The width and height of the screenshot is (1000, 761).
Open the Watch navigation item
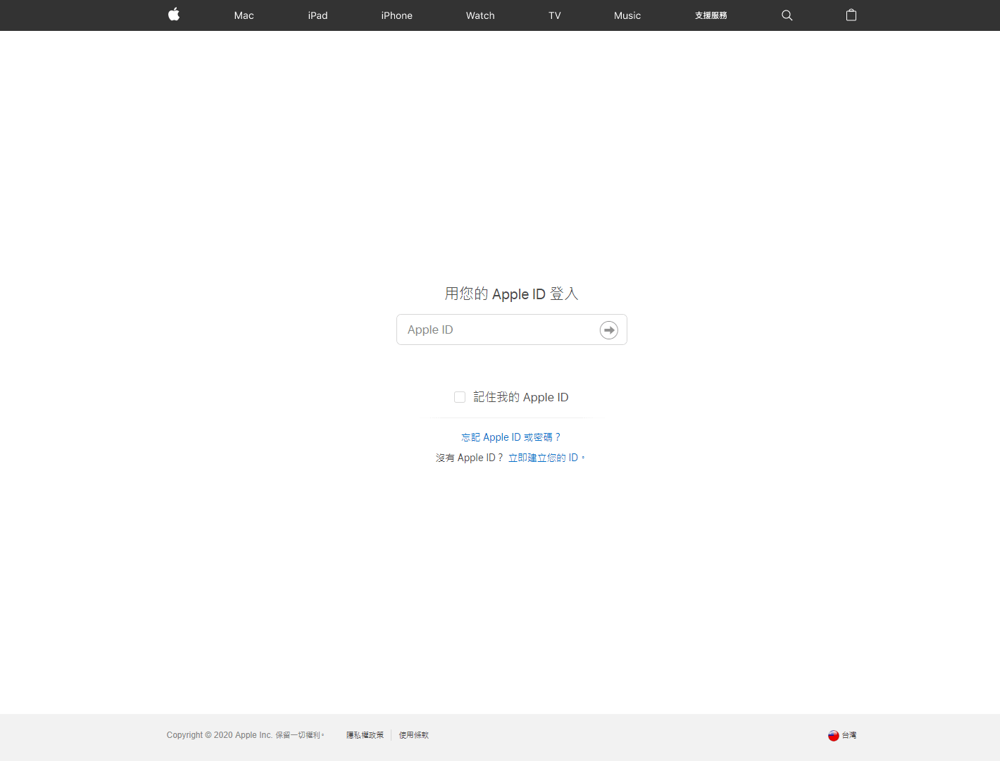480,15
